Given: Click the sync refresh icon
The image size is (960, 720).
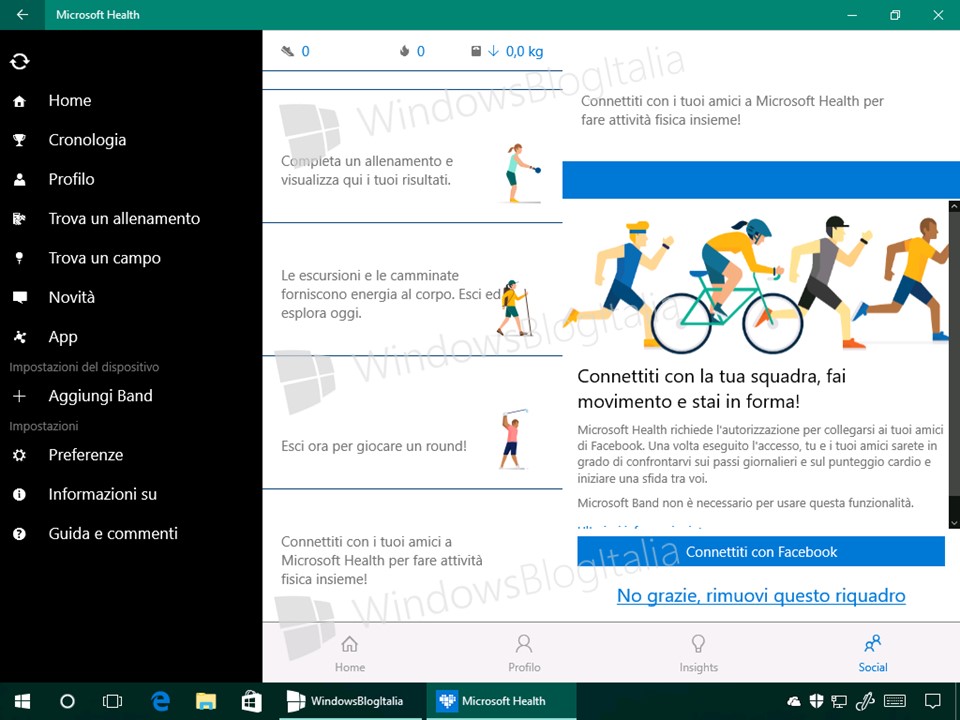Looking at the screenshot, I should coord(20,61).
